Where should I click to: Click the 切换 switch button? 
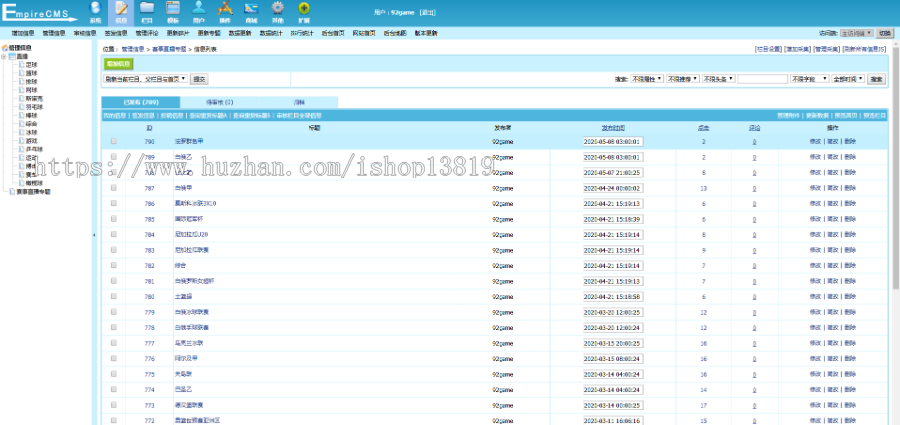(885, 33)
